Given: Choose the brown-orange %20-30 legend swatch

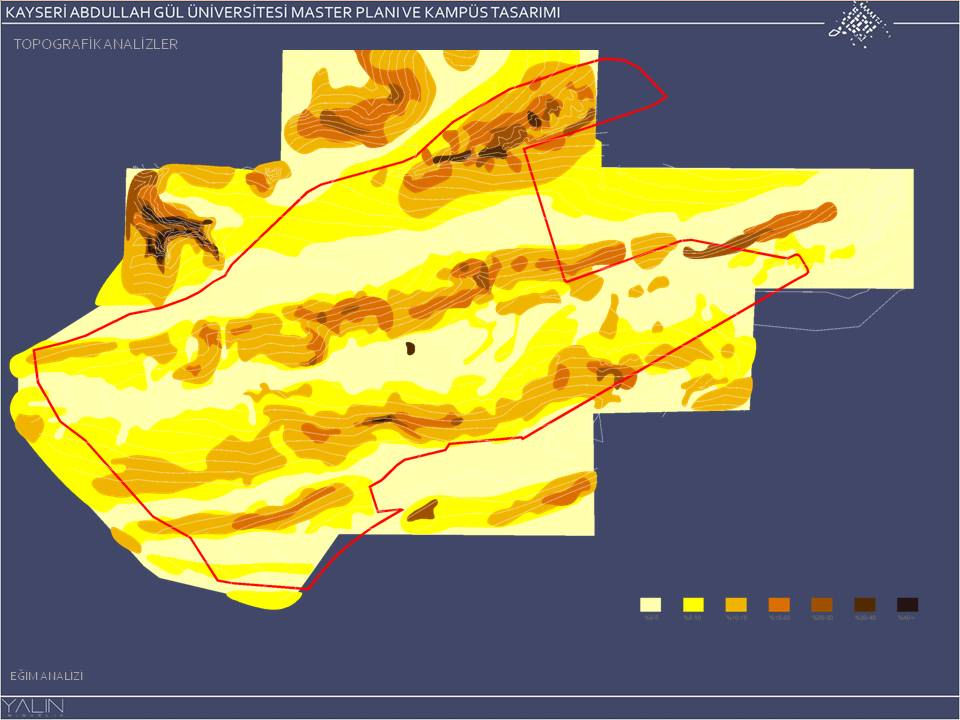Looking at the screenshot, I should [x=822, y=604].
